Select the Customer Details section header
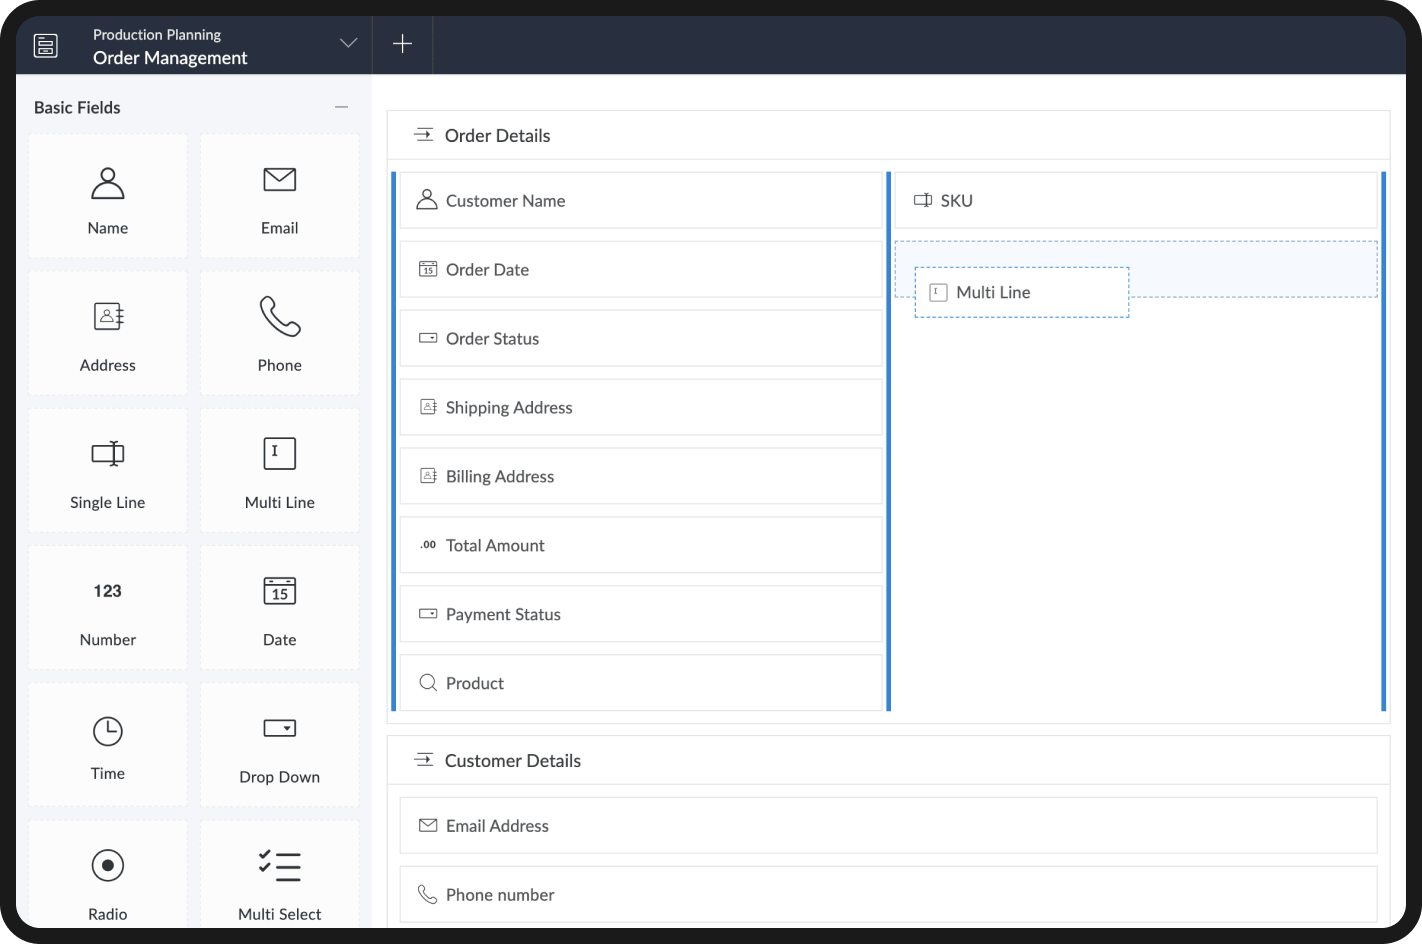 [x=512, y=761]
